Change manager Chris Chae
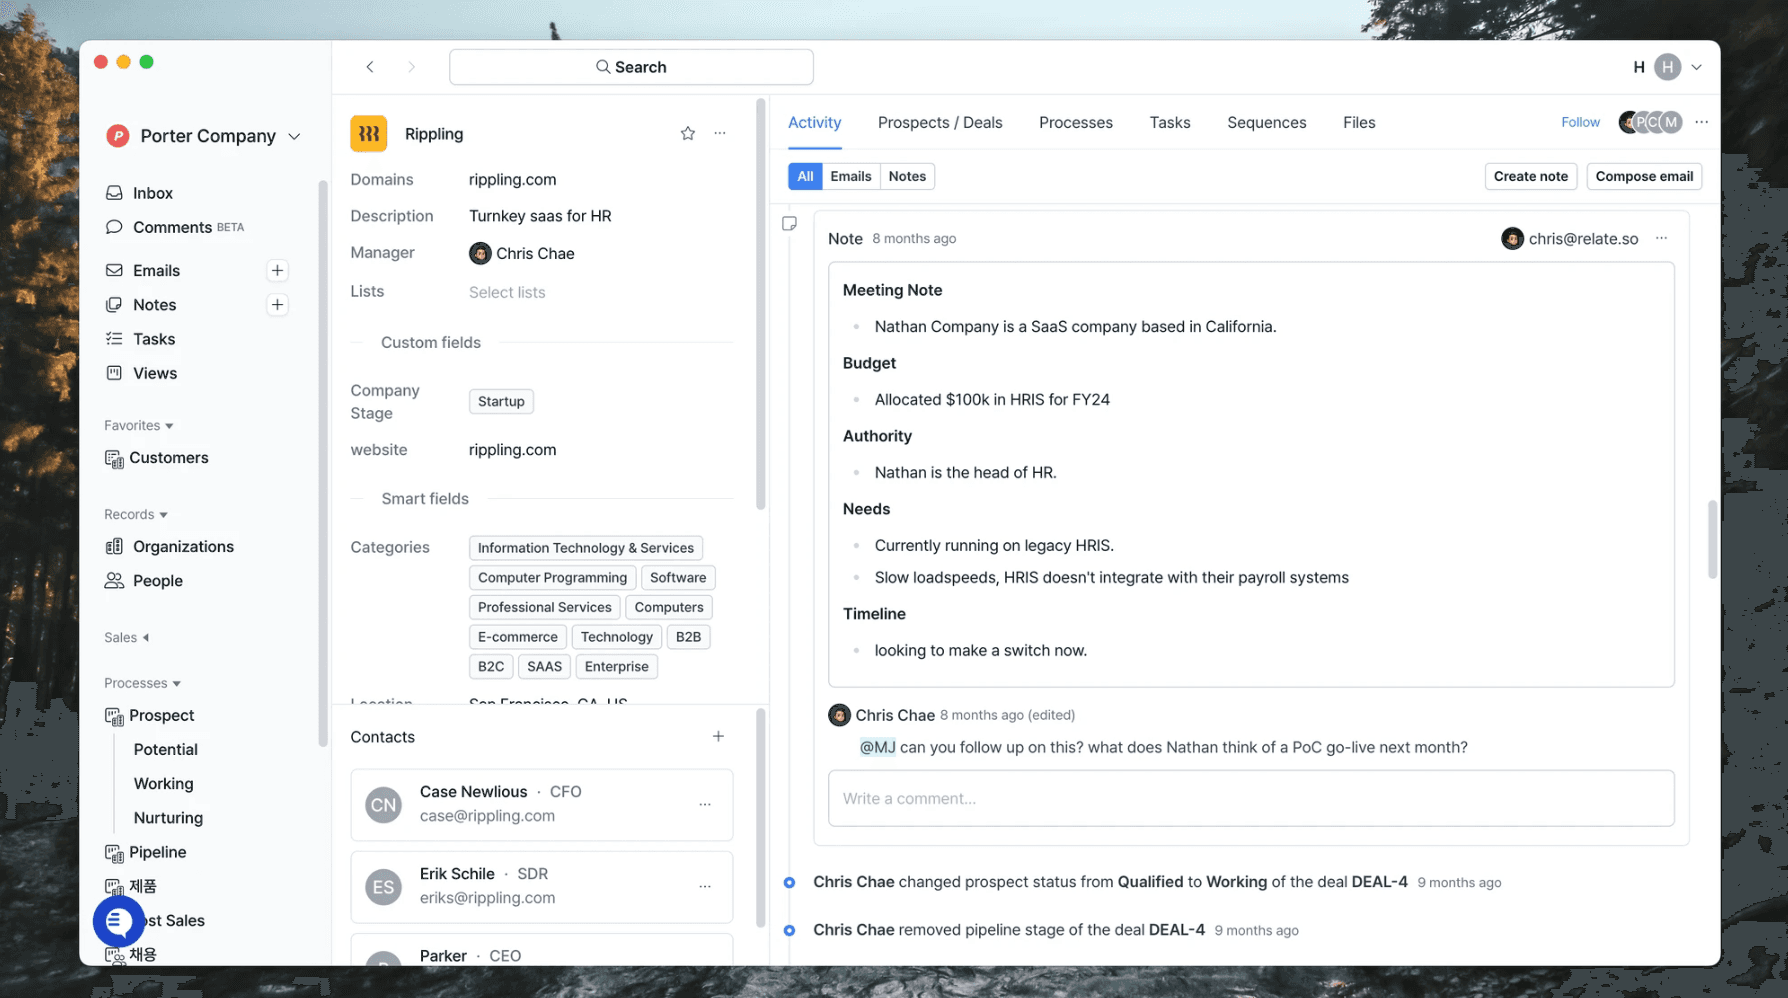The height and width of the screenshot is (998, 1788). coord(522,253)
